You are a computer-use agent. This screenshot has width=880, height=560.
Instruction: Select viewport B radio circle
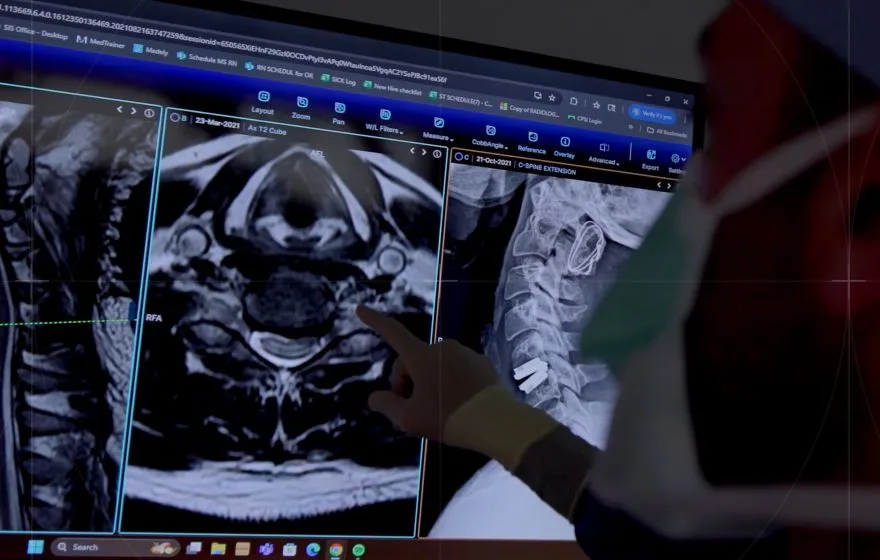[x=175, y=117]
